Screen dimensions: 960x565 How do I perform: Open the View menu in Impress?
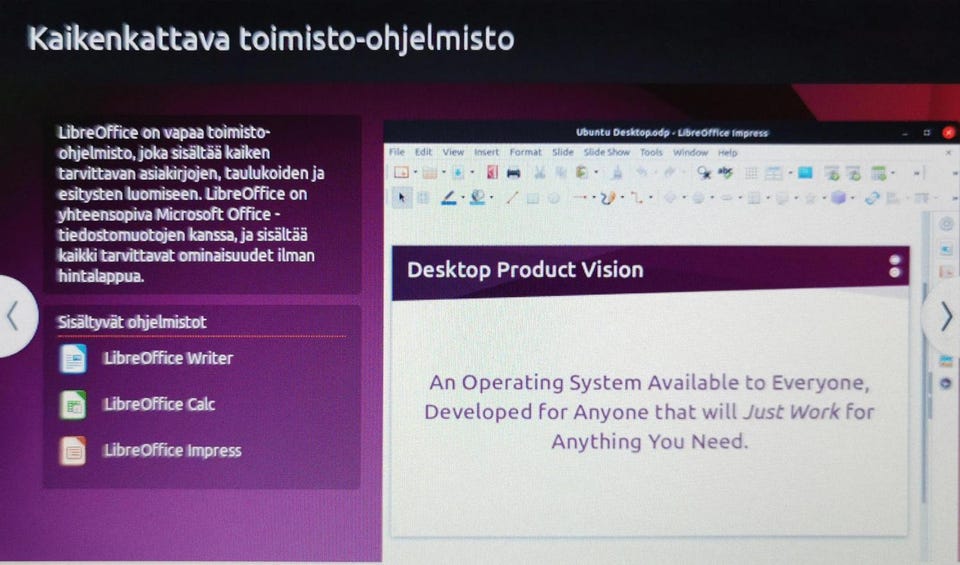453,152
